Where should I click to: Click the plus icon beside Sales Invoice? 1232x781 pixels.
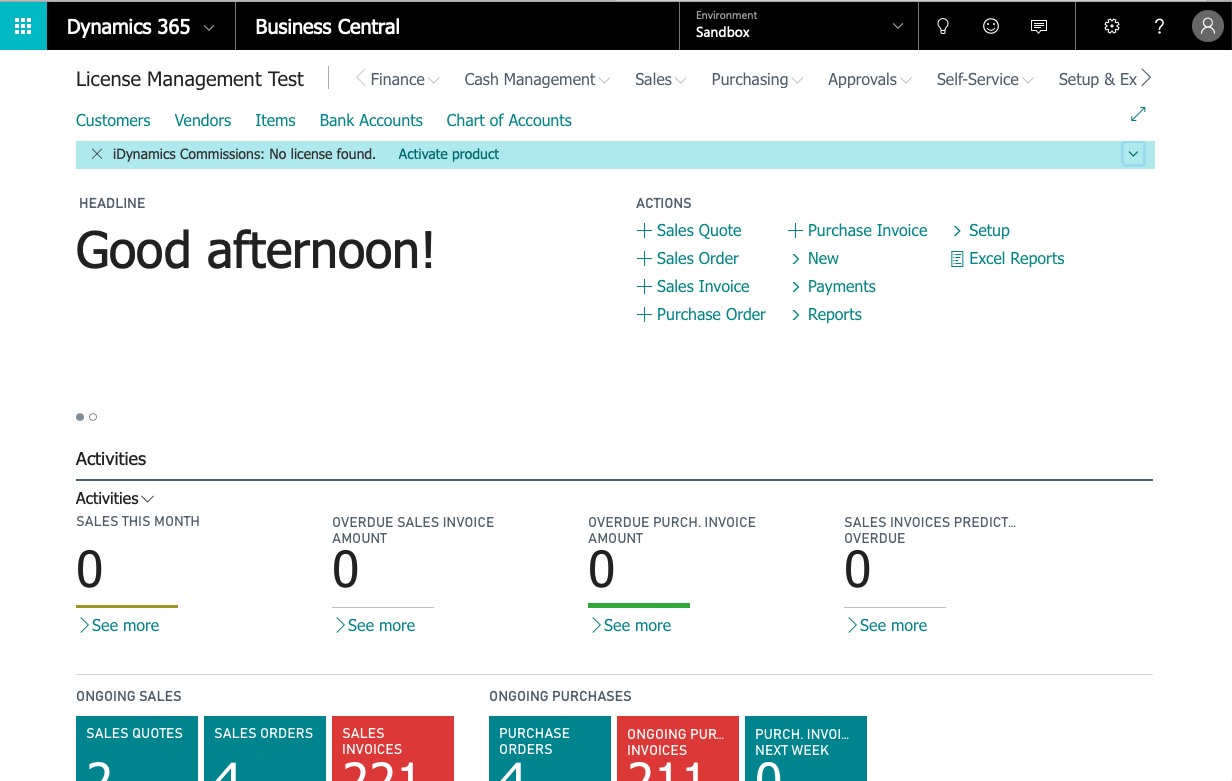[x=644, y=286]
